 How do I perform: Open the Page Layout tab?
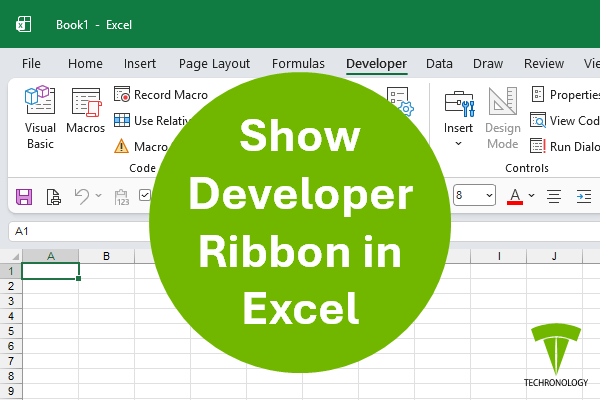coord(214,64)
